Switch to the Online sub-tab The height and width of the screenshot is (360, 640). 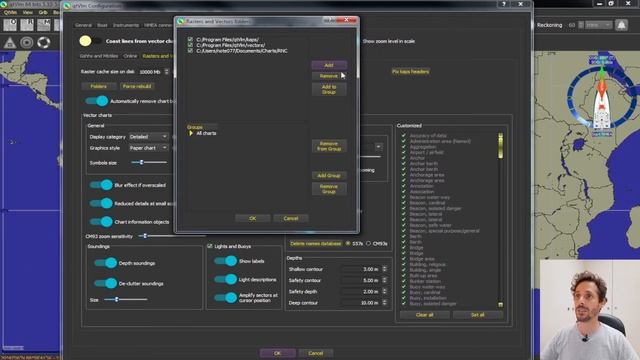coord(130,56)
